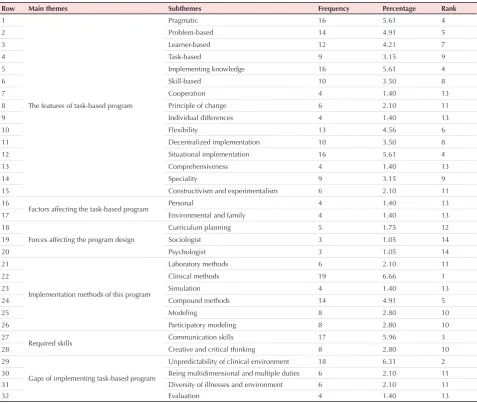This screenshot has width=477, height=405.
Task: Select 'Environmental and family' subtheme
Action: coord(207,215)
